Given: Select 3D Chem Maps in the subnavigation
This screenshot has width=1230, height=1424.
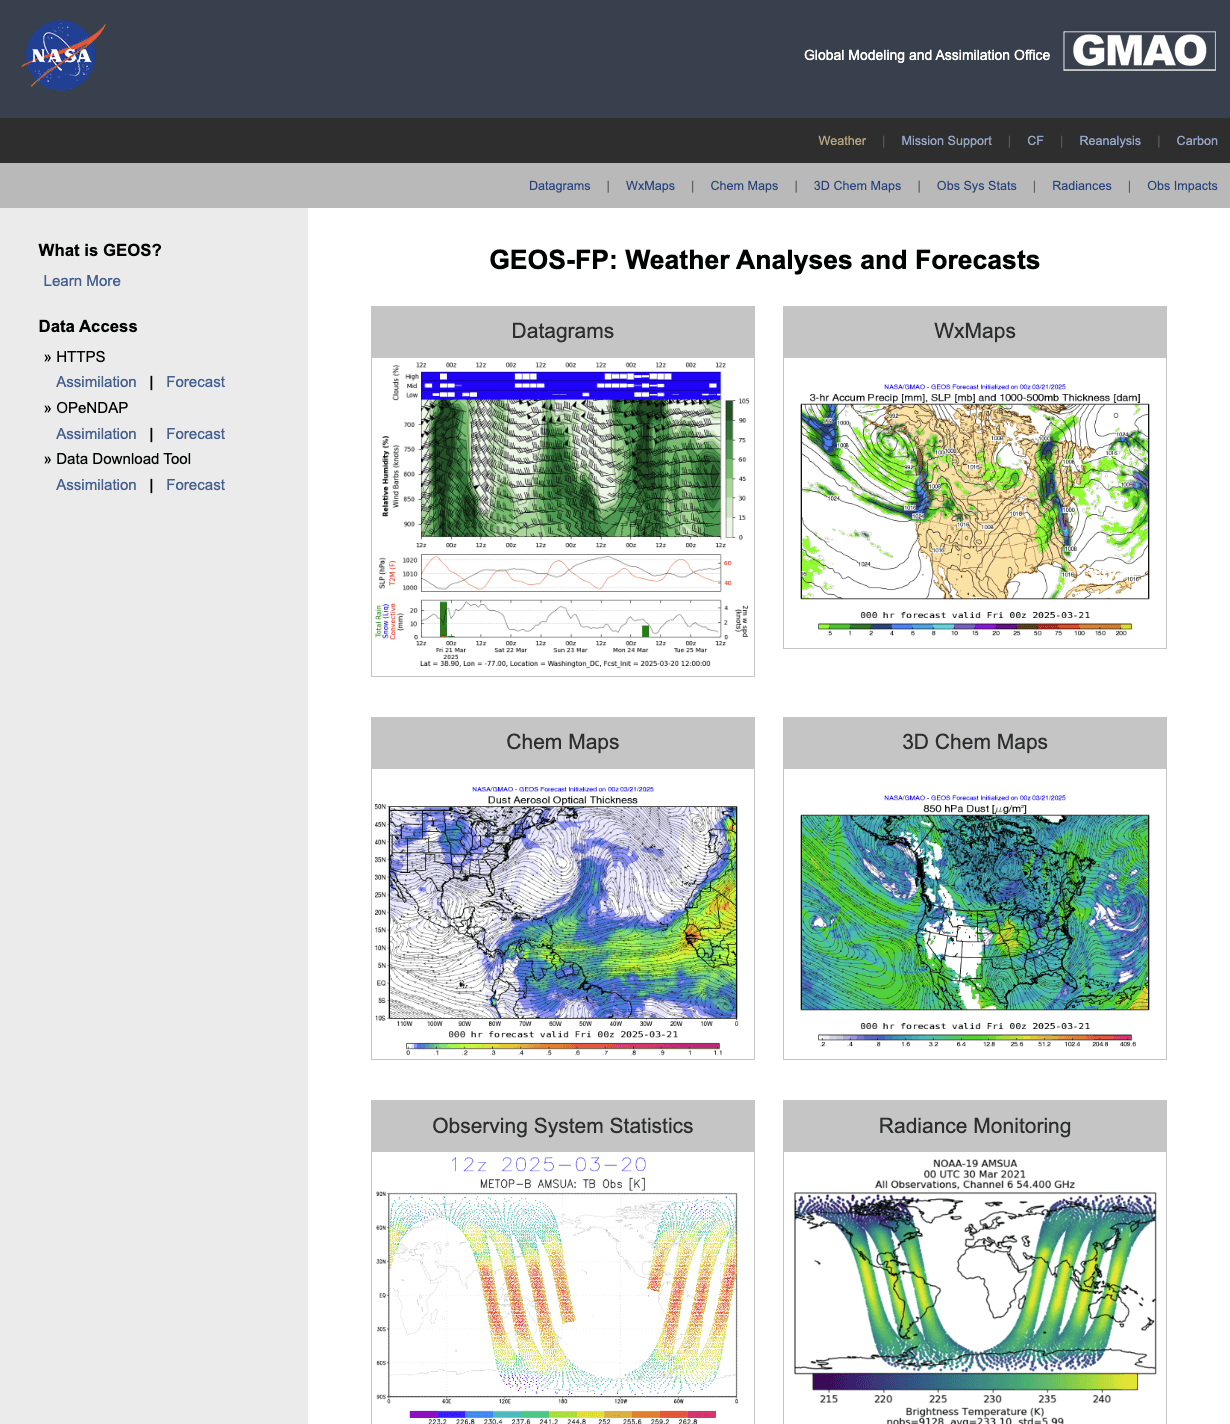Looking at the screenshot, I should [857, 186].
